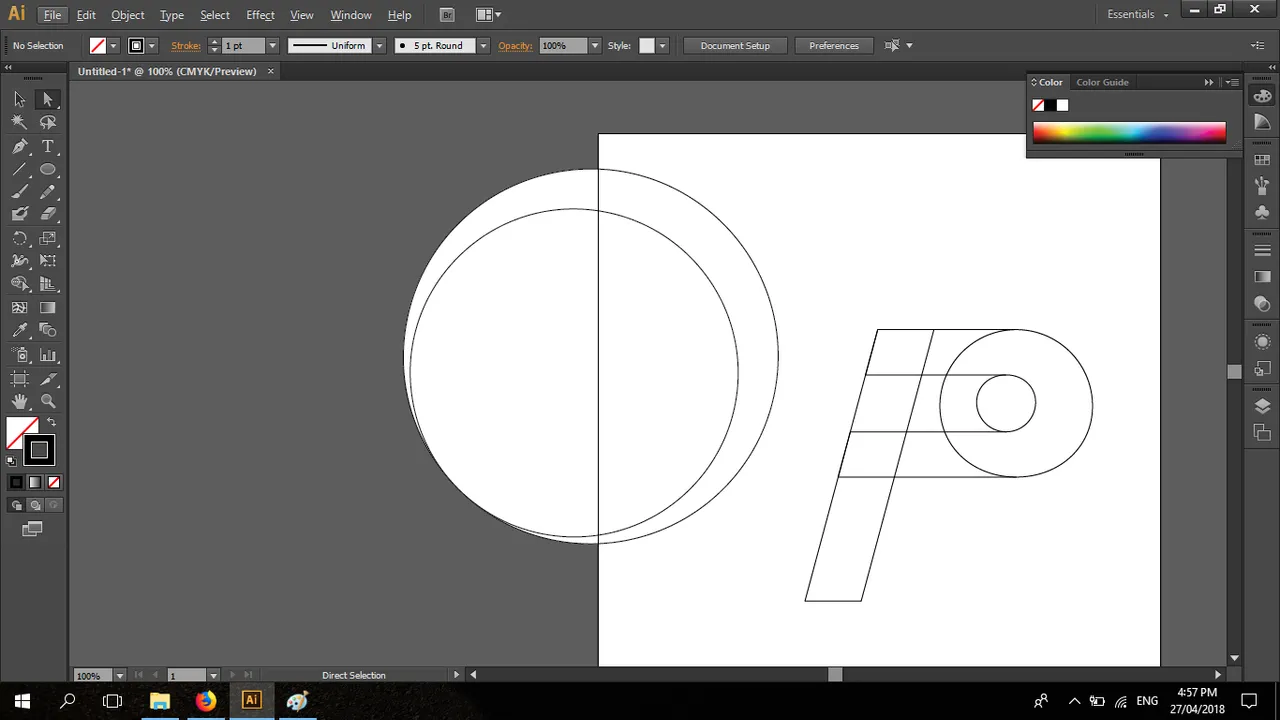Open the Essentials workspace switcher

[1138, 15]
